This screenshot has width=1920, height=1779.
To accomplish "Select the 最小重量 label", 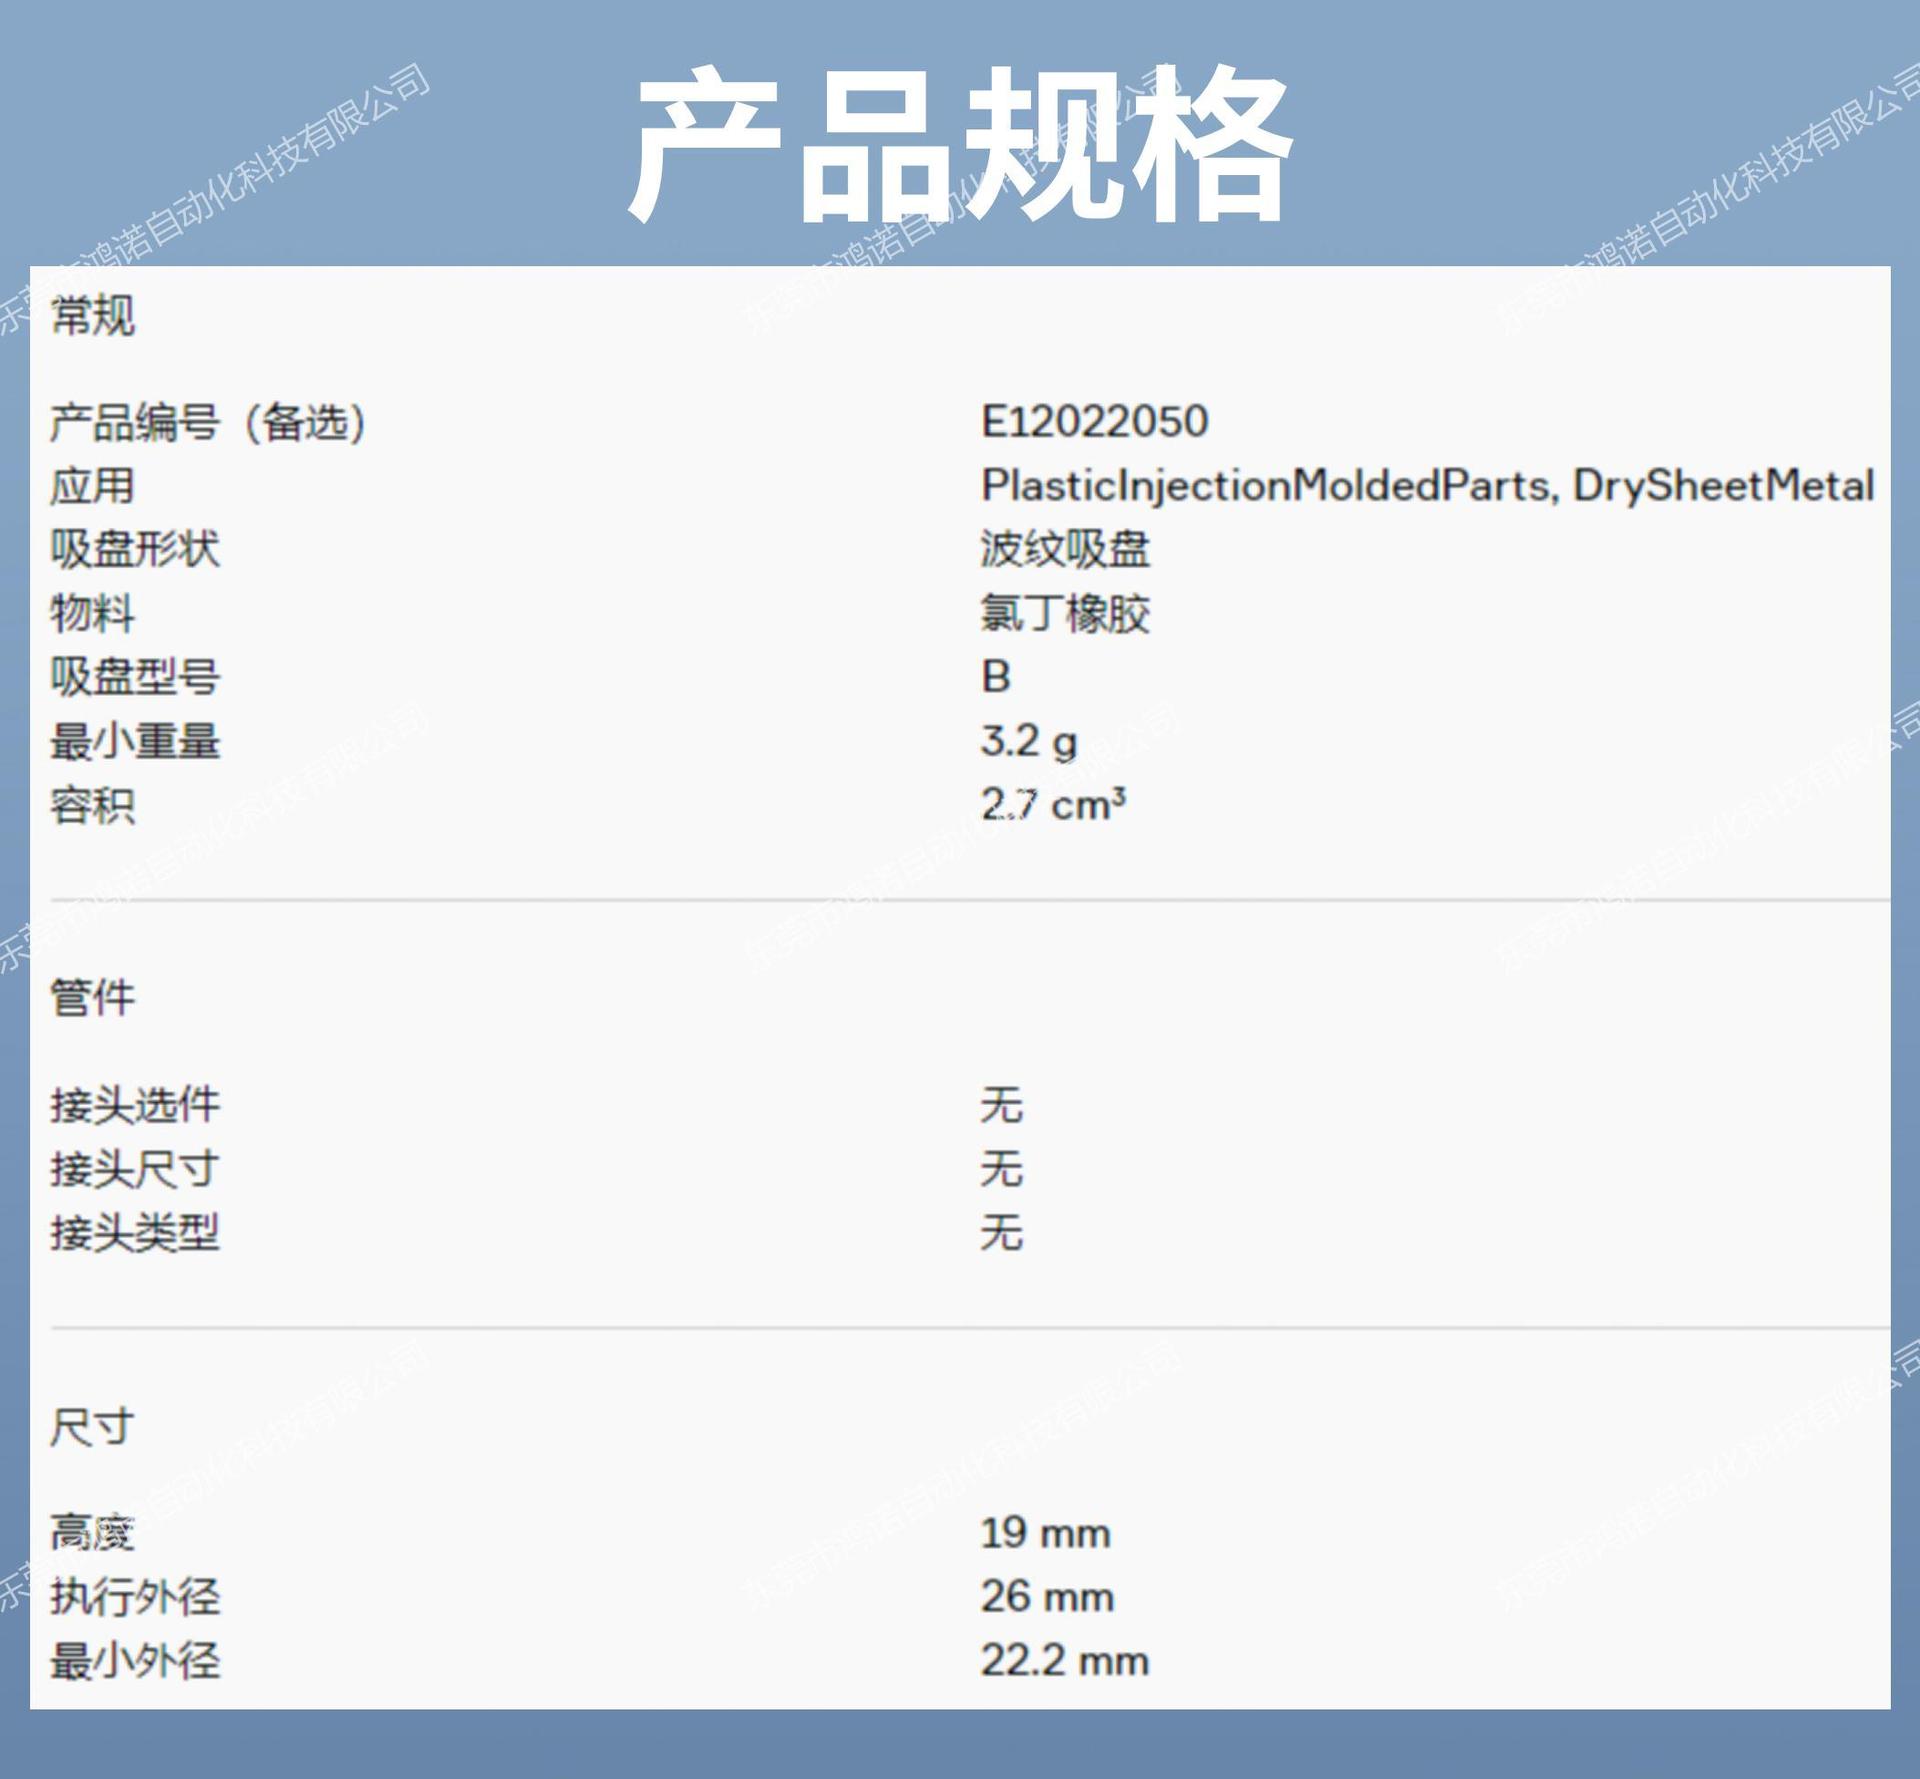I will pyautogui.click(x=134, y=741).
